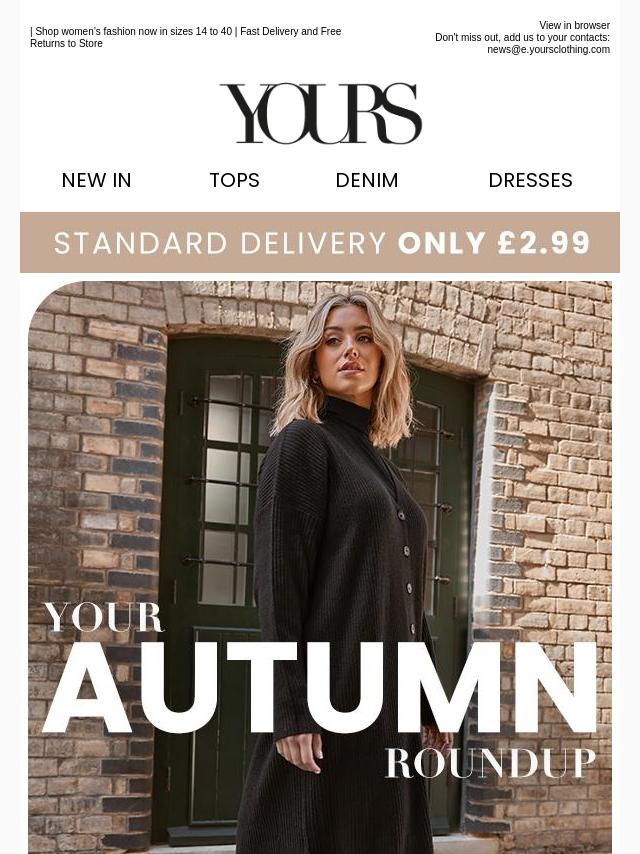Click the YOURS brand logo

click(x=320, y=113)
